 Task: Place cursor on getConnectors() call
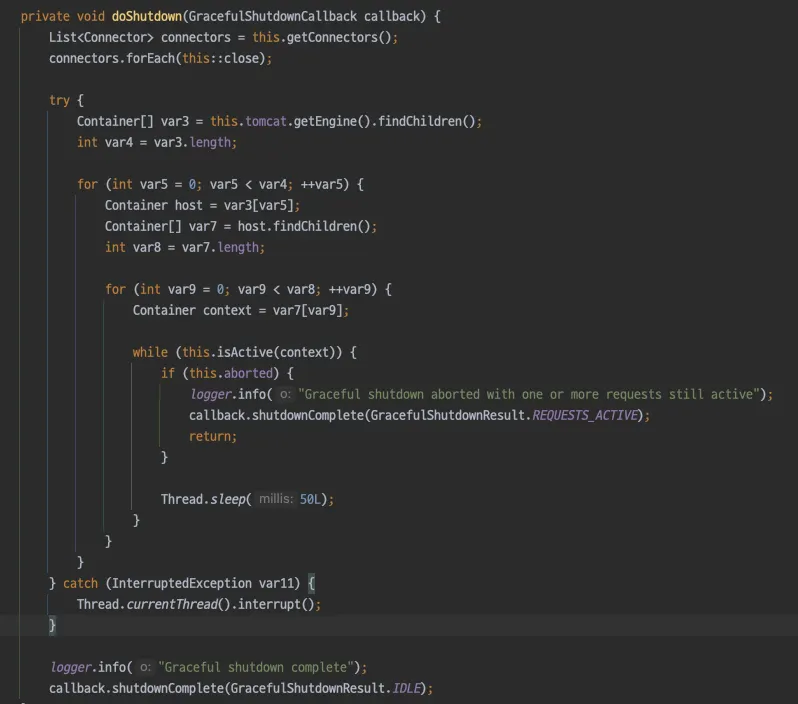pos(339,38)
